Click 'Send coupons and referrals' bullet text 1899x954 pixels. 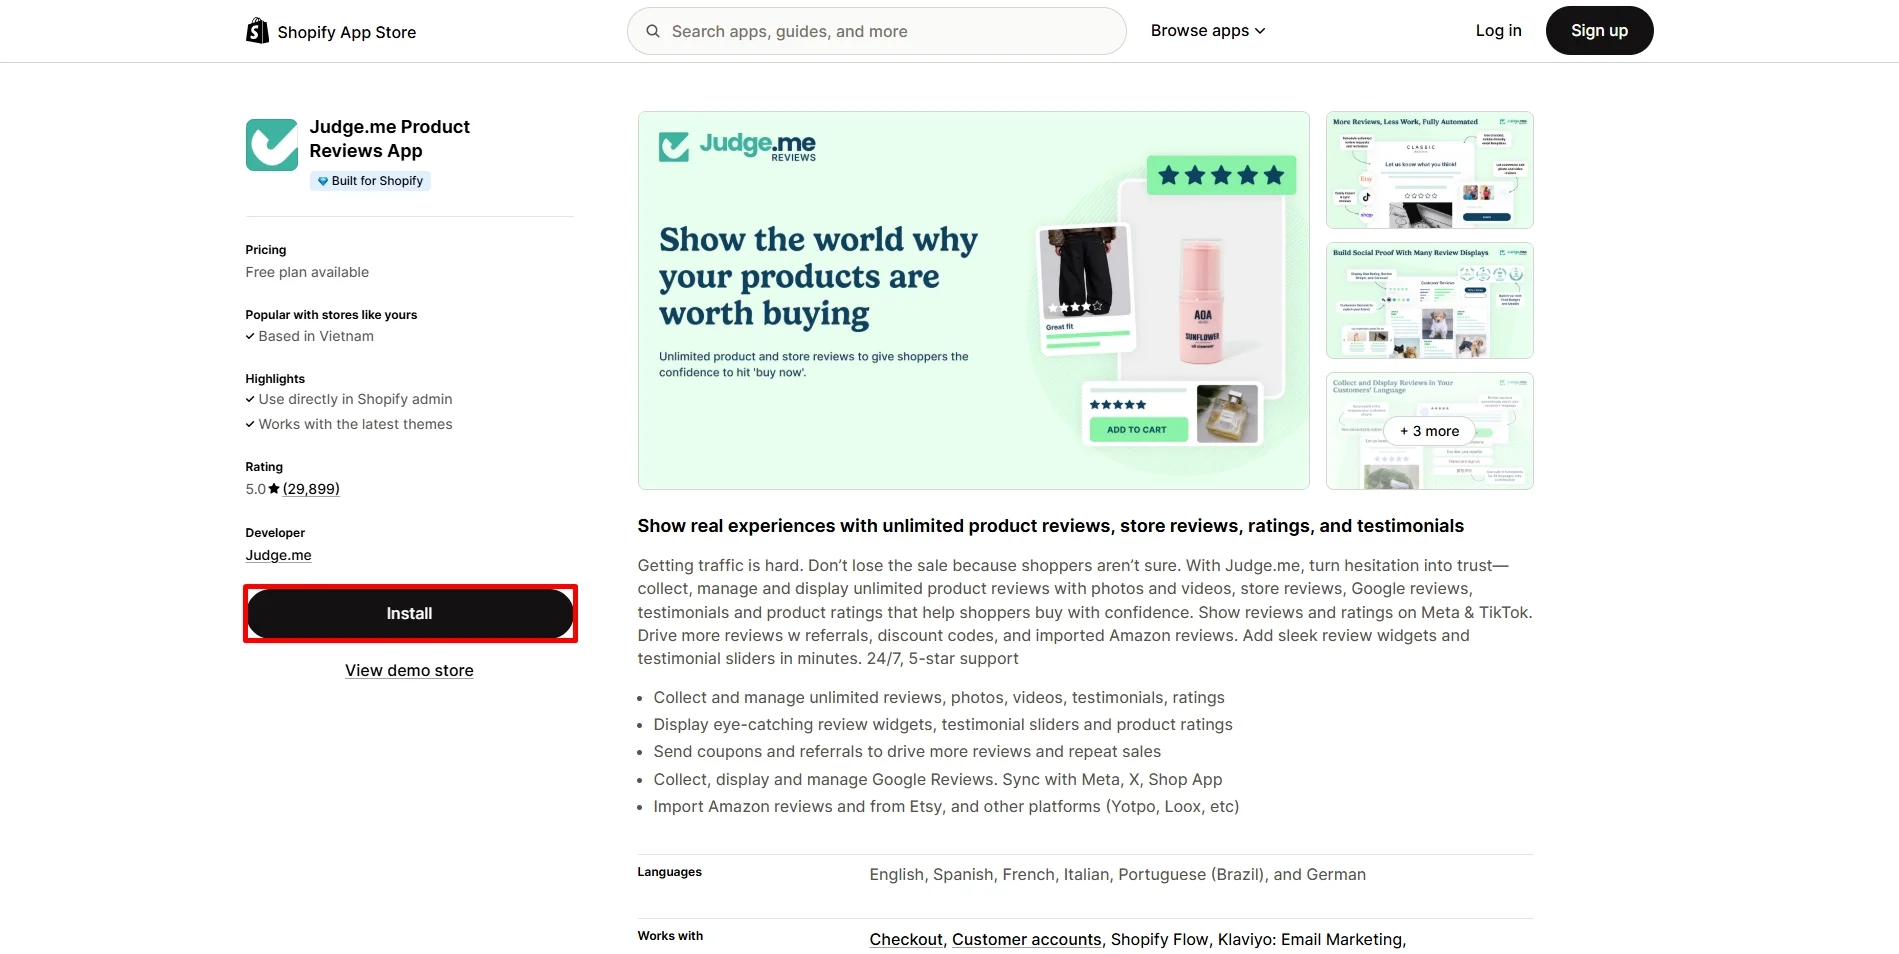[907, 752]
